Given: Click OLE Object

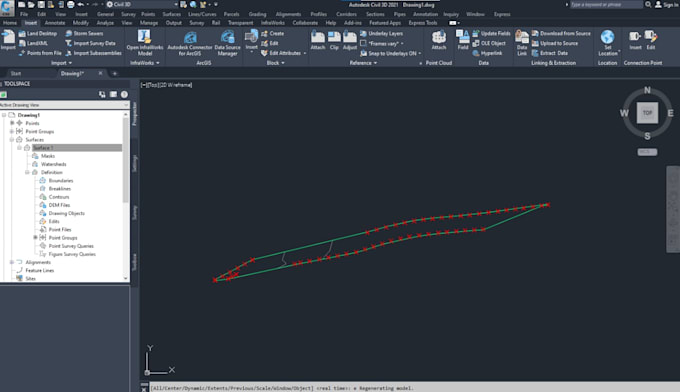Looking at the screenshot, I should tap(489, 43).
